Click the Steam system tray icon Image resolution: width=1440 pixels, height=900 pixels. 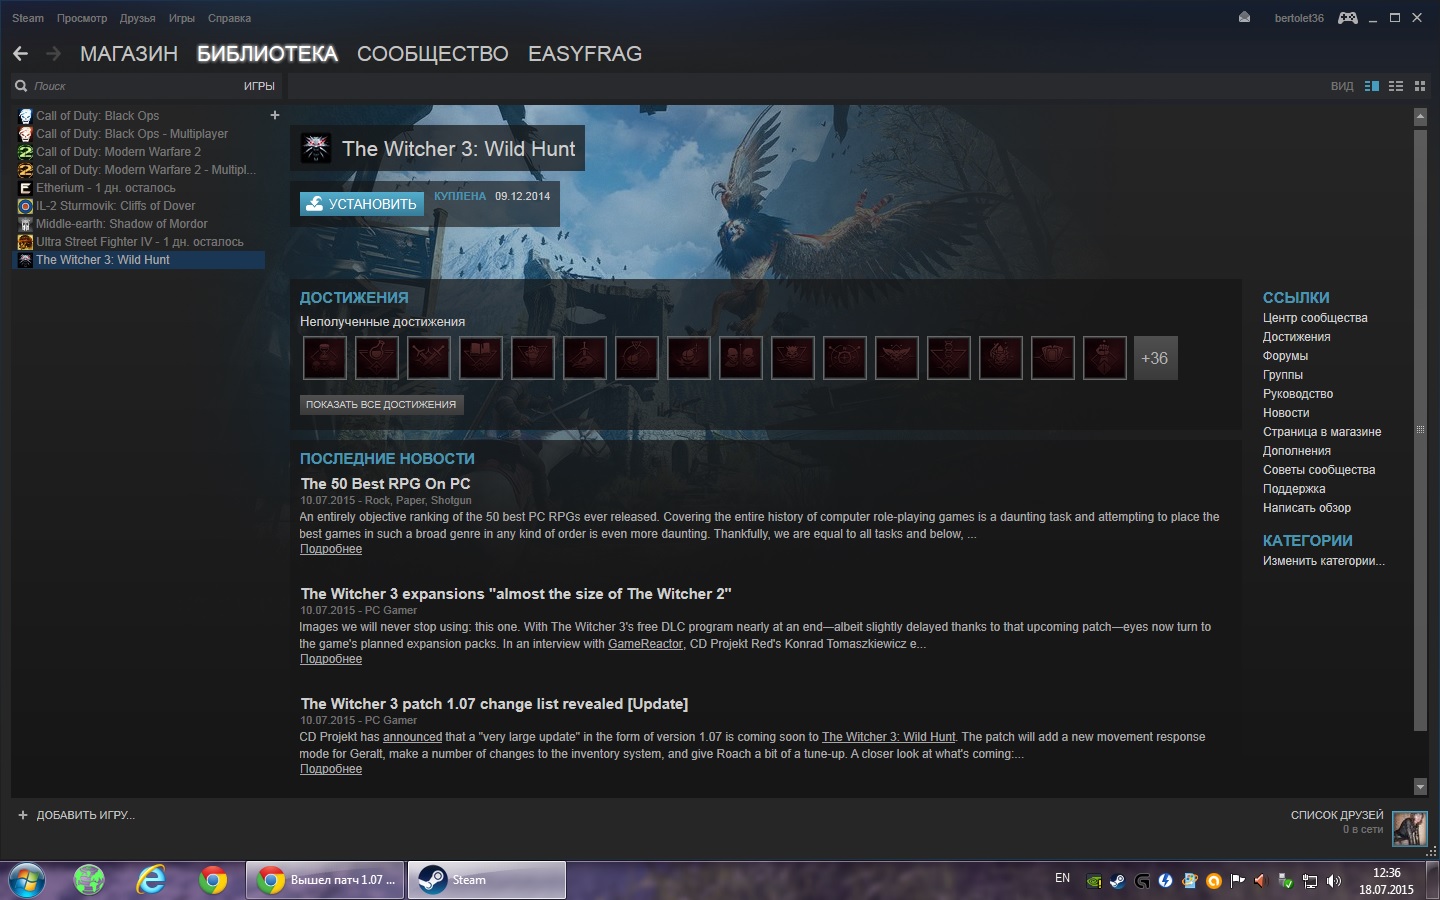pyautogui.click(x=1118, y=881)
